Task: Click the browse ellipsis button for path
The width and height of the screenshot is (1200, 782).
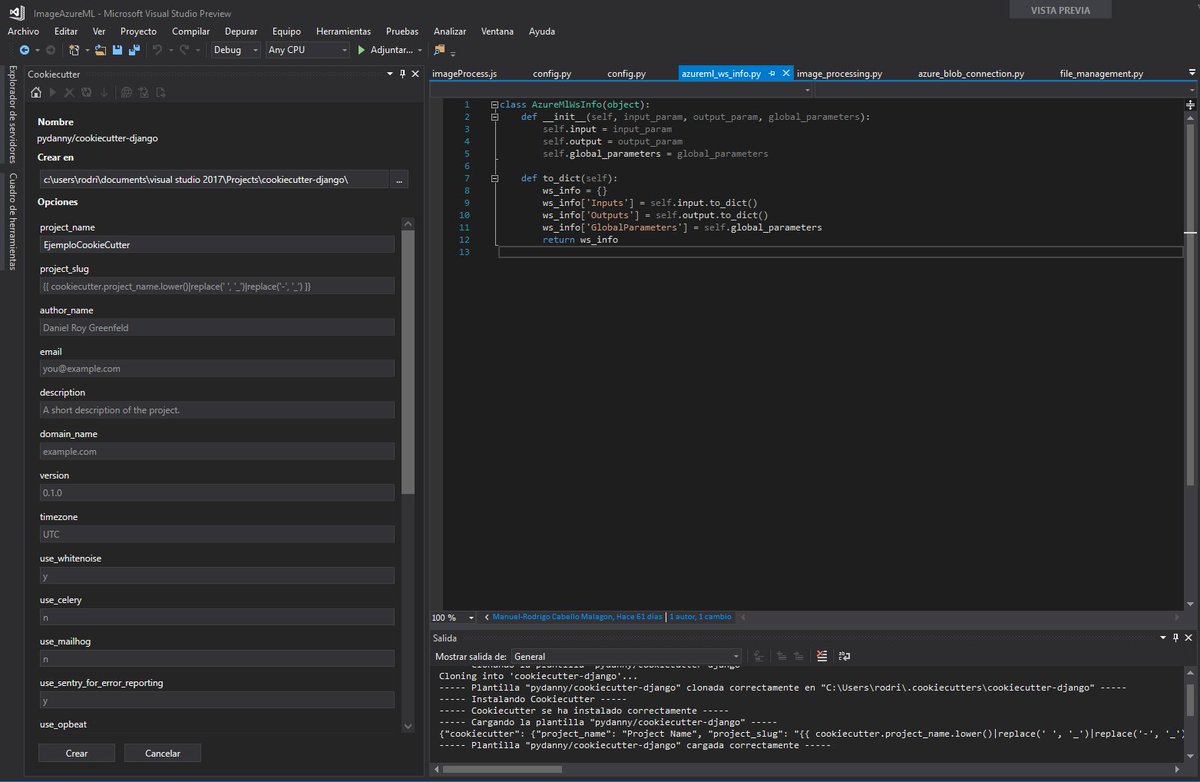Action: pos(399,180)
